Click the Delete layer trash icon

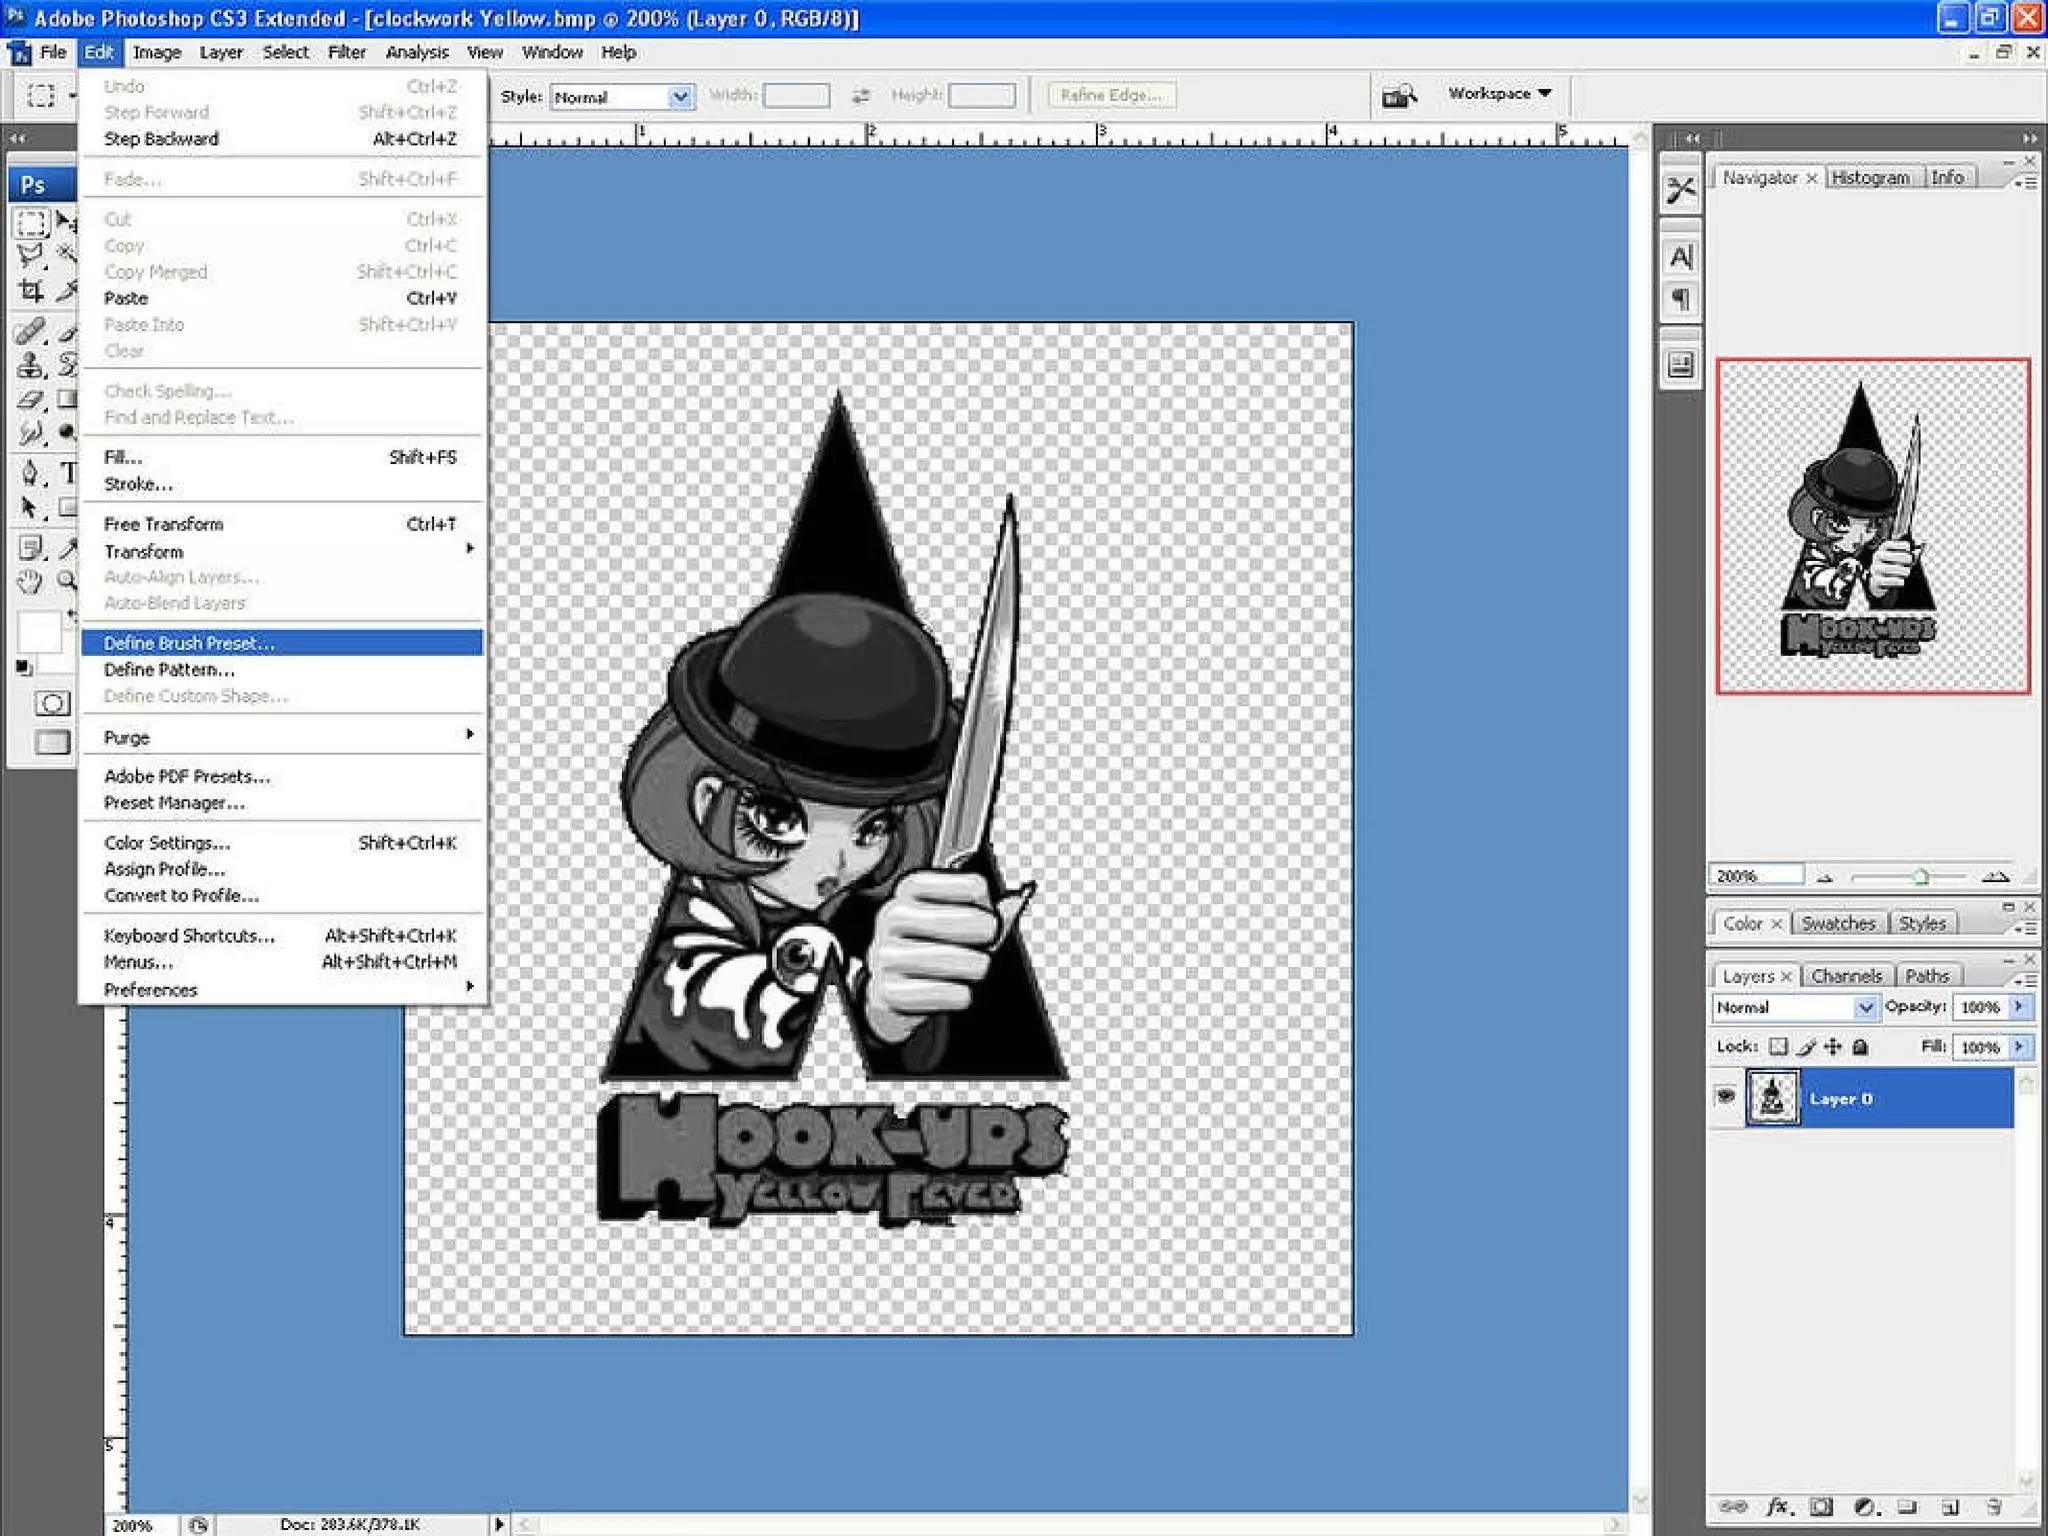coord(1993,1506)
